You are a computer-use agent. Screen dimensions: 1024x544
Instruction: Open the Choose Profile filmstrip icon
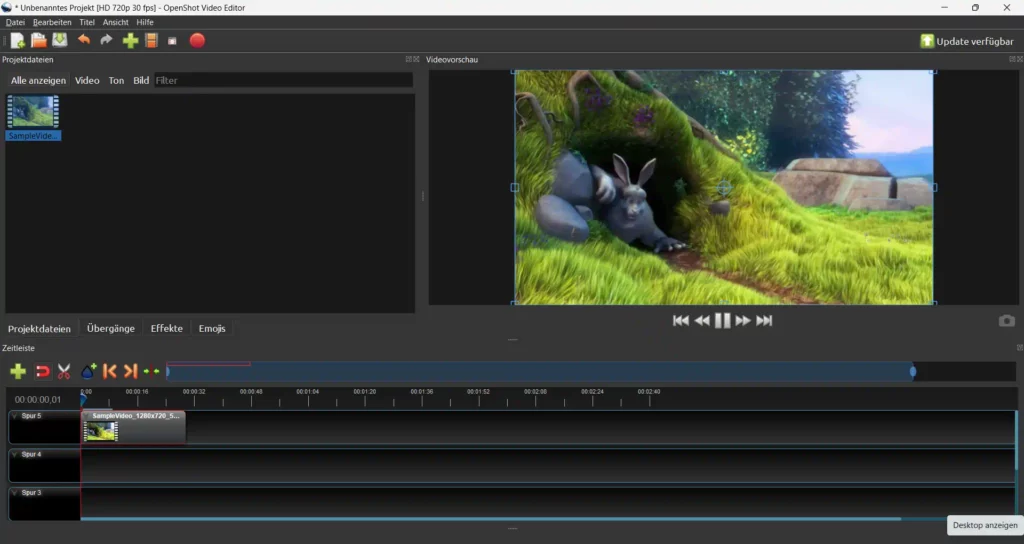click(151, 41)
